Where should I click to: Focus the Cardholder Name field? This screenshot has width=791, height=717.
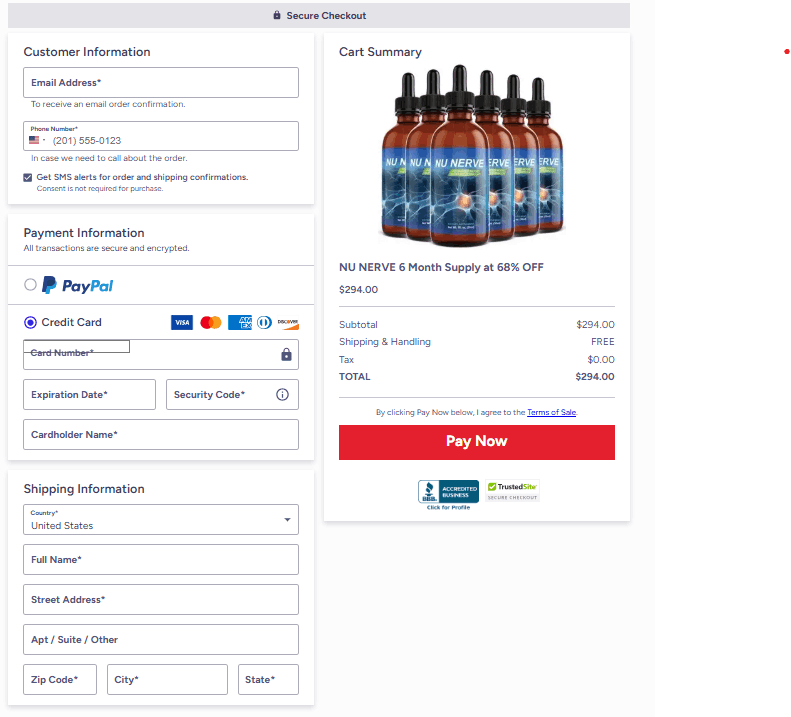[161, 435]
